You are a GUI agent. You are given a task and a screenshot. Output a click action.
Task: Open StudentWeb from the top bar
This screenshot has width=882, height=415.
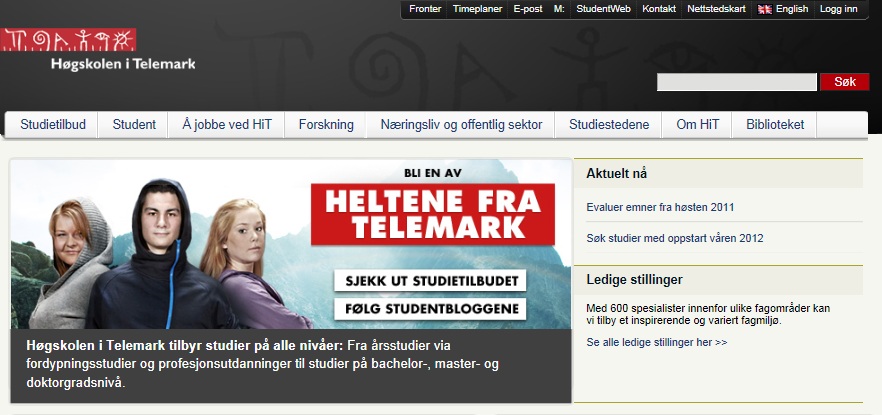tap(600, 9)
